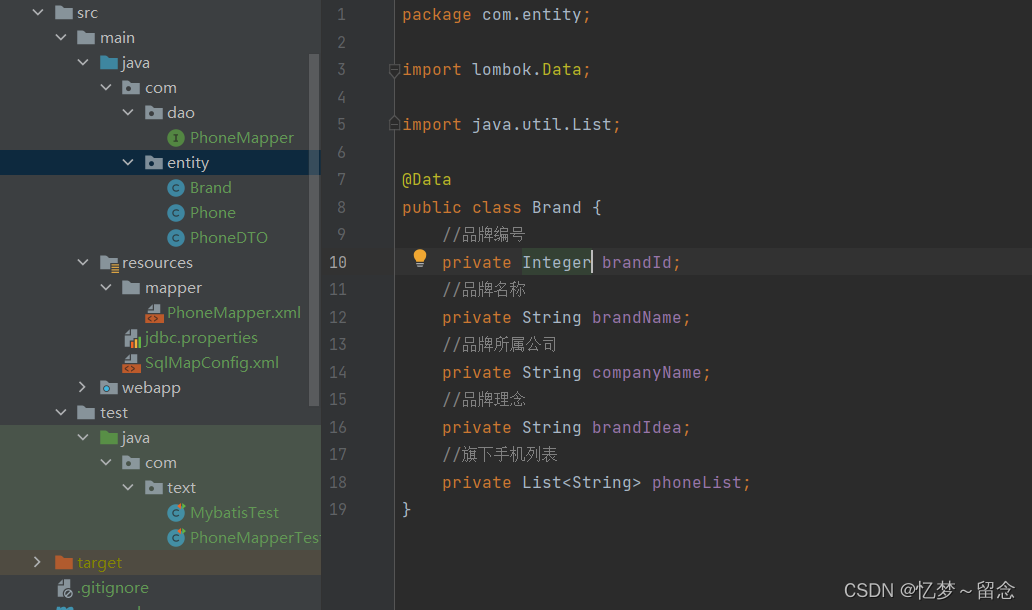Click the main folder icon
This screenshot has width=1032, height=610.
[x=86, y=38]
